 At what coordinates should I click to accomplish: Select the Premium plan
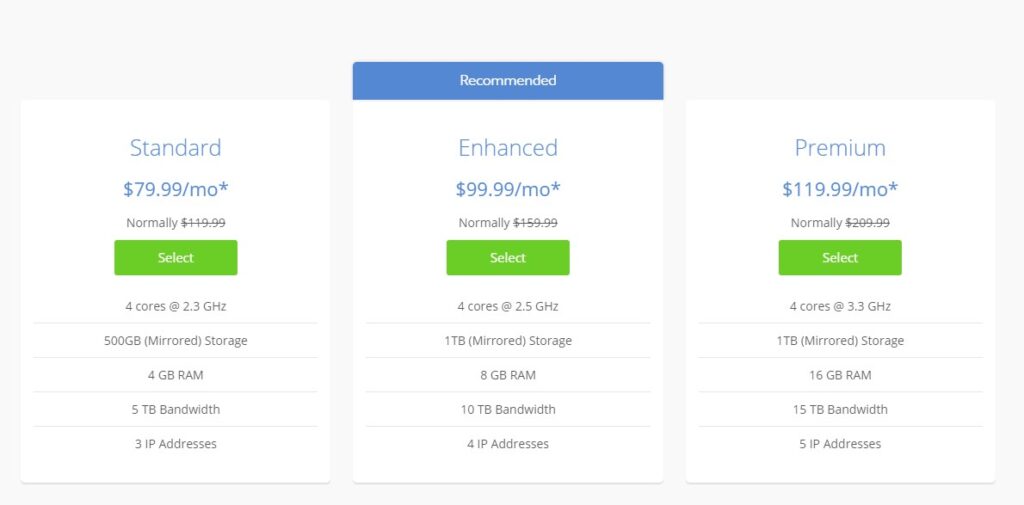tap(840, 257)
